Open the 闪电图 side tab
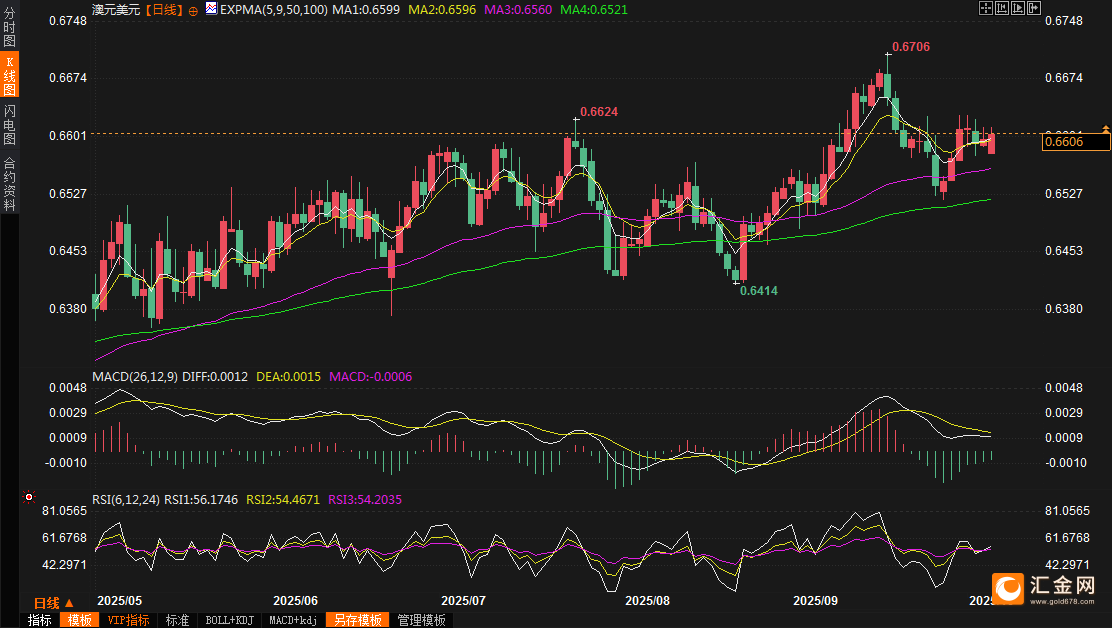 tap(10, 123)
